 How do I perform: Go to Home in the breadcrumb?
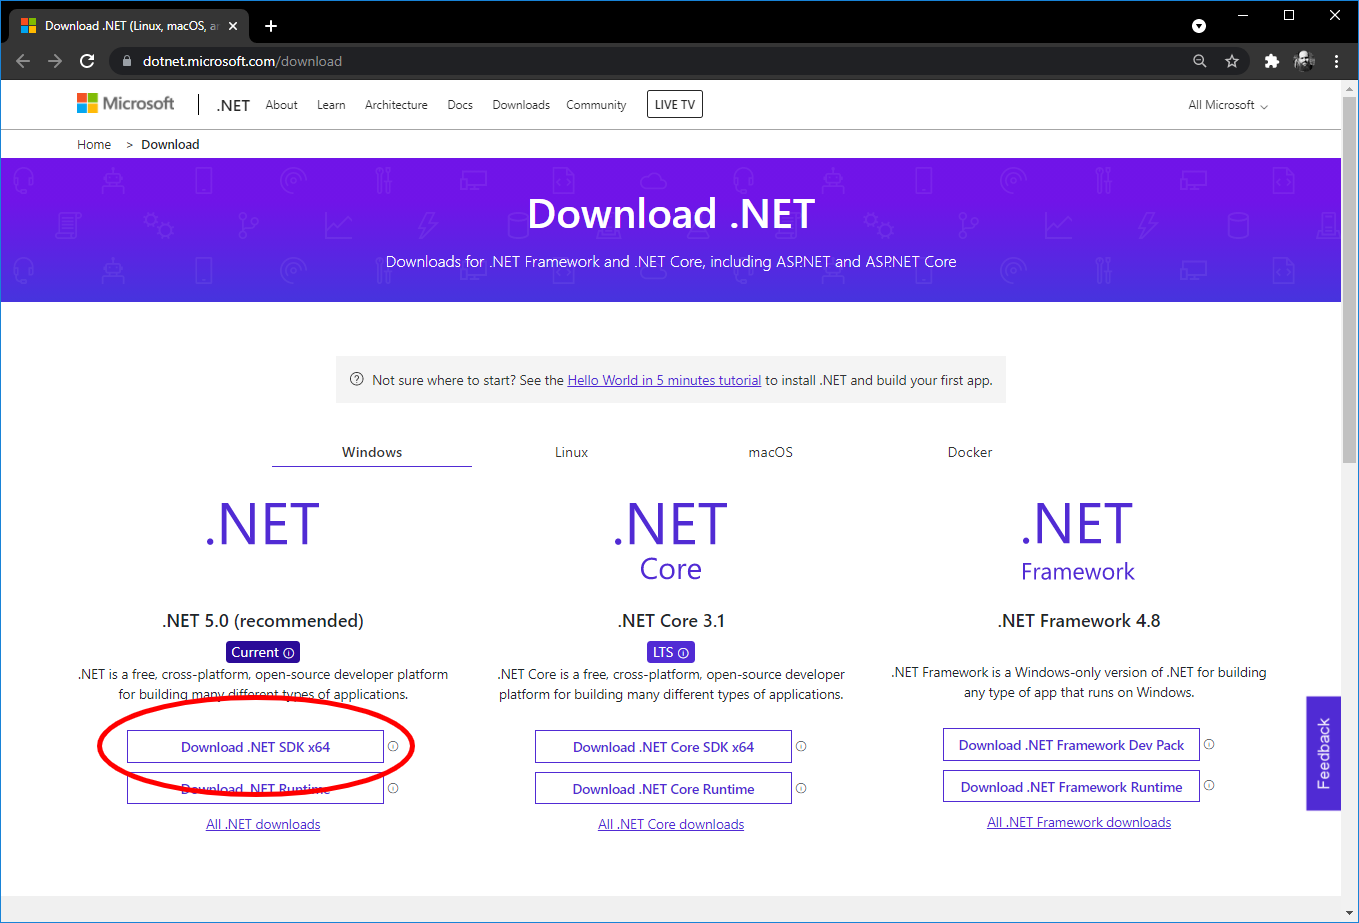(x=94, y=145)
